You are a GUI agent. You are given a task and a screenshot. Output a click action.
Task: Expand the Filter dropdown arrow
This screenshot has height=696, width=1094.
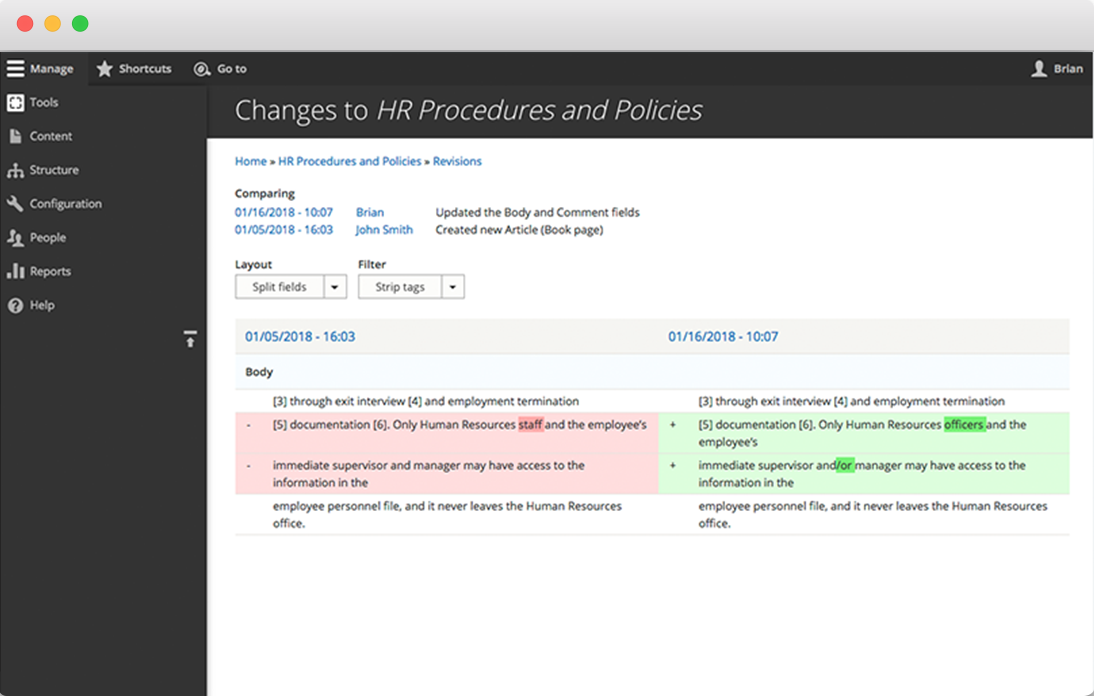point(453,287)
